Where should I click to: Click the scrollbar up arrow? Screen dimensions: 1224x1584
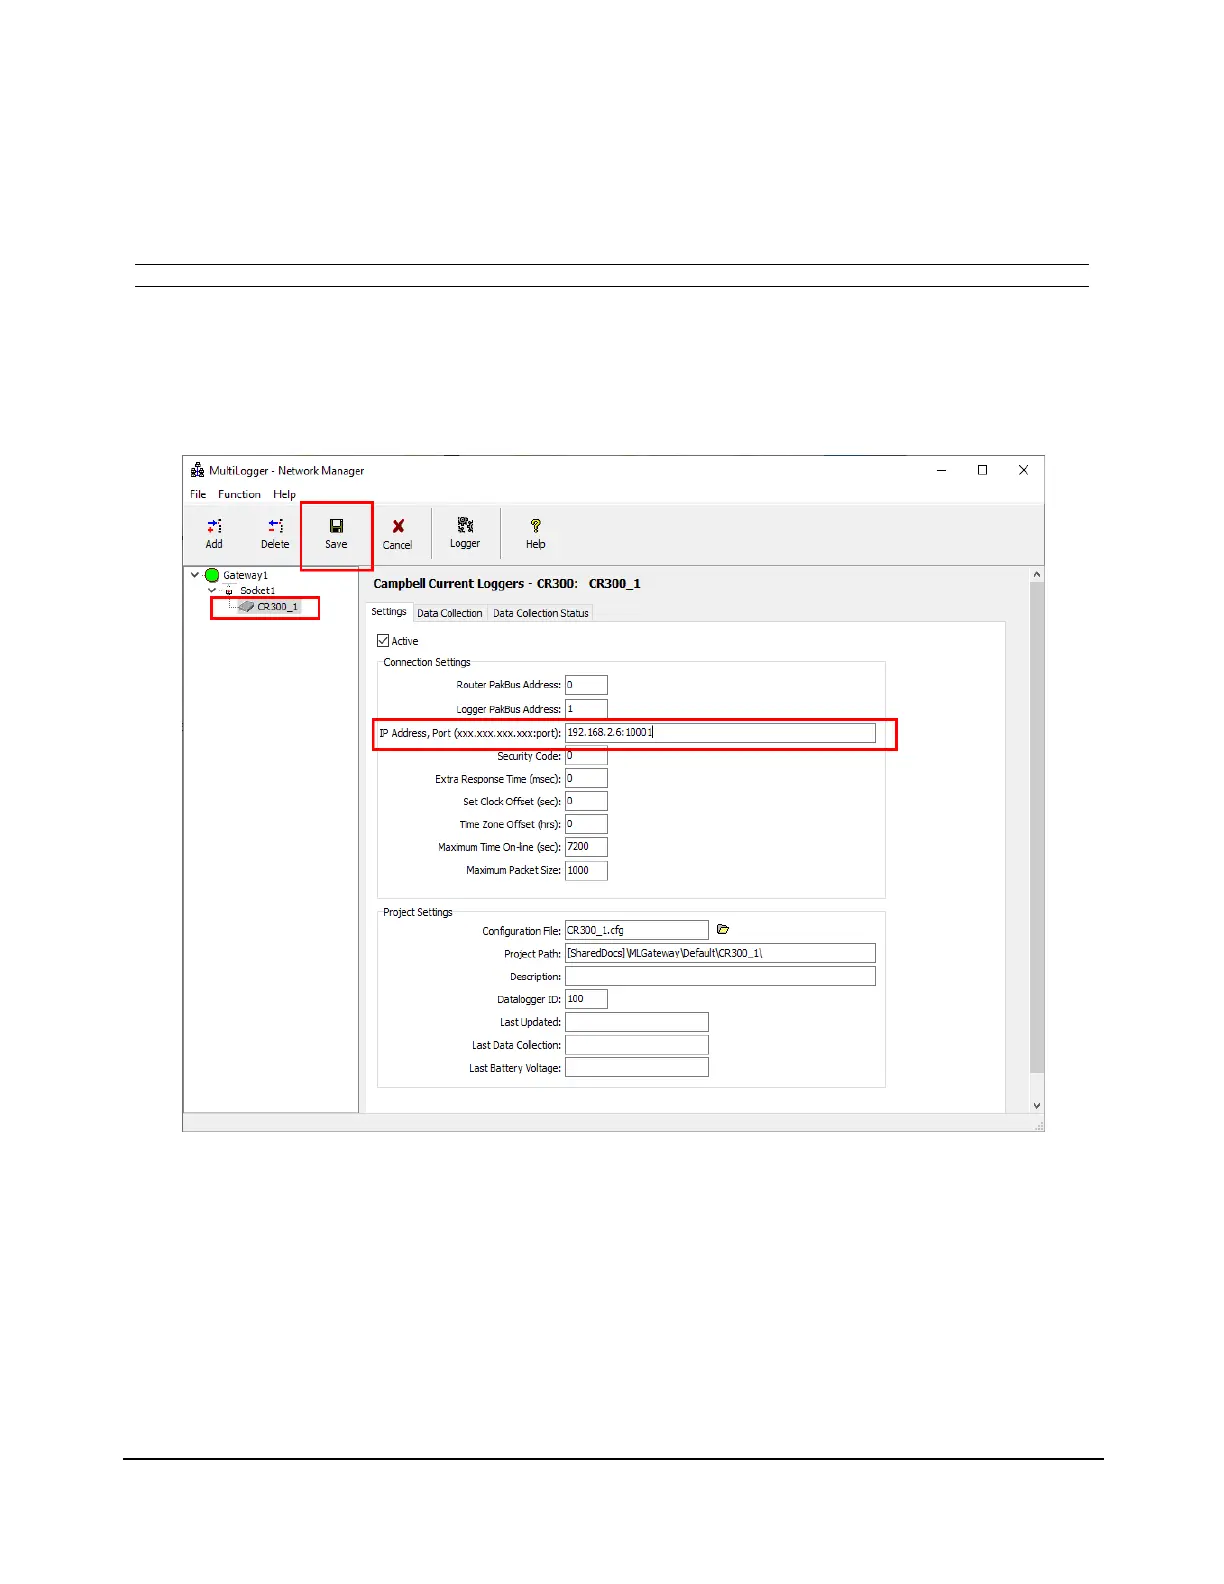pos(1037,575)
